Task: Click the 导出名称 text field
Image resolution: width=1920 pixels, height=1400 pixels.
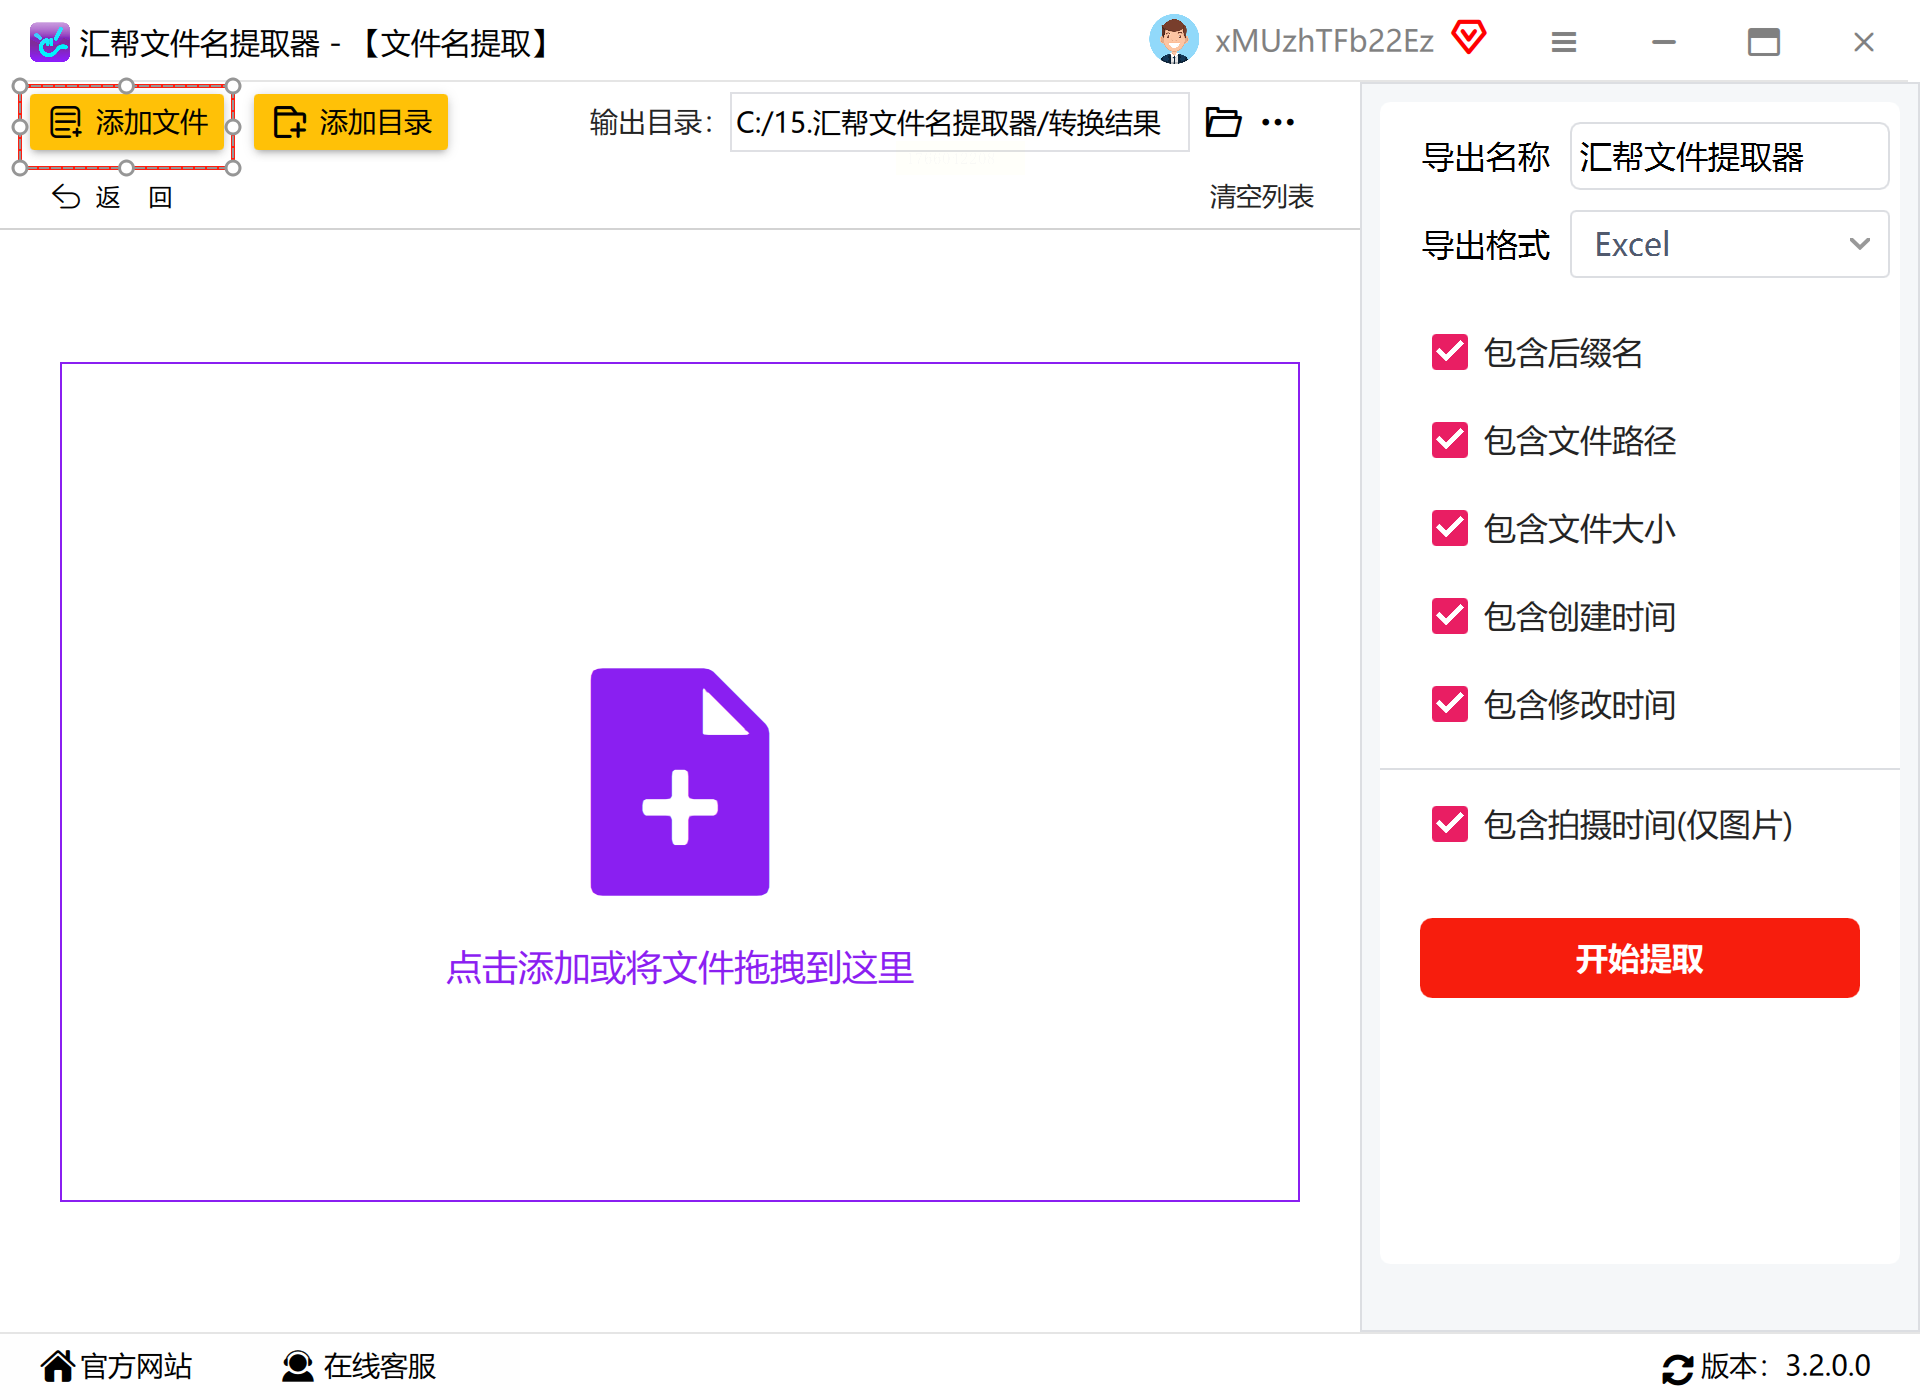Action: coord(1728,157)
